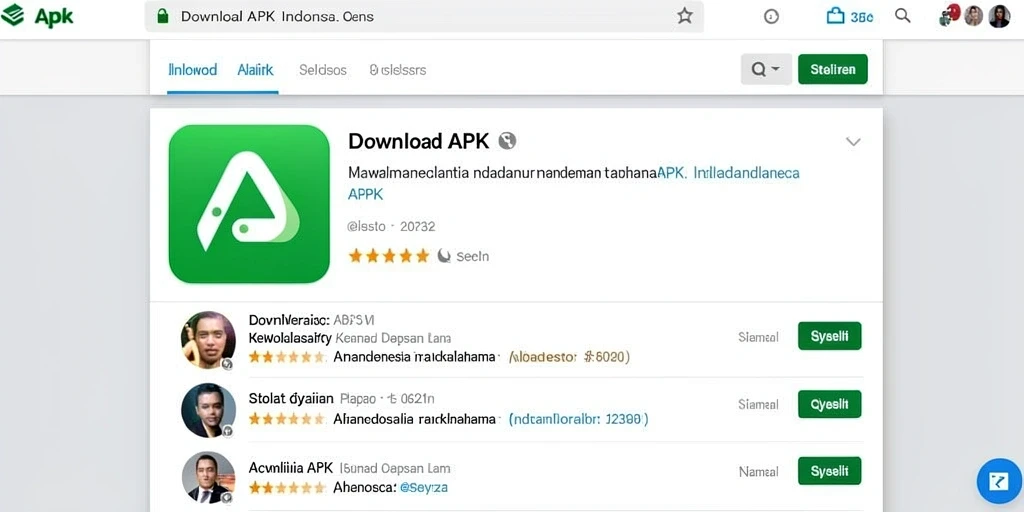Click the Acvnliiiia APK reviewer name
The width and height of the screenshot is (1024, 512).
(291, 468)
